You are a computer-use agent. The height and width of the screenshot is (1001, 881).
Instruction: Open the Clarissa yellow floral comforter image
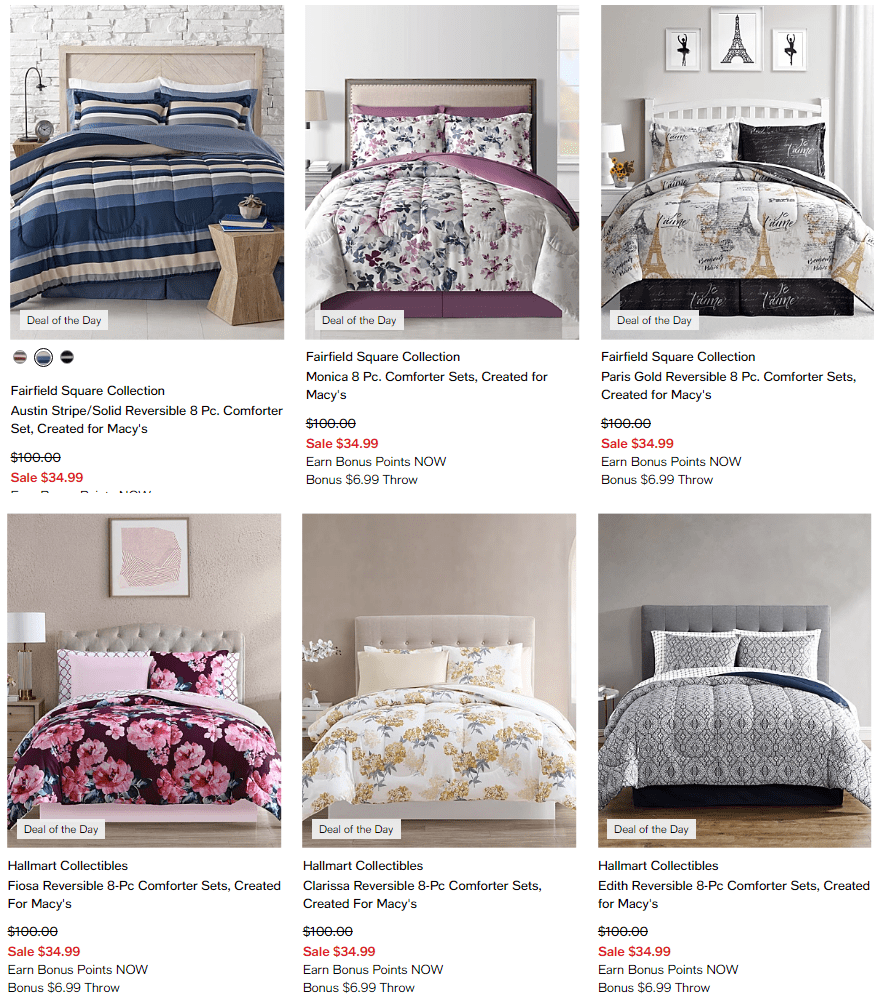(439, 681)
